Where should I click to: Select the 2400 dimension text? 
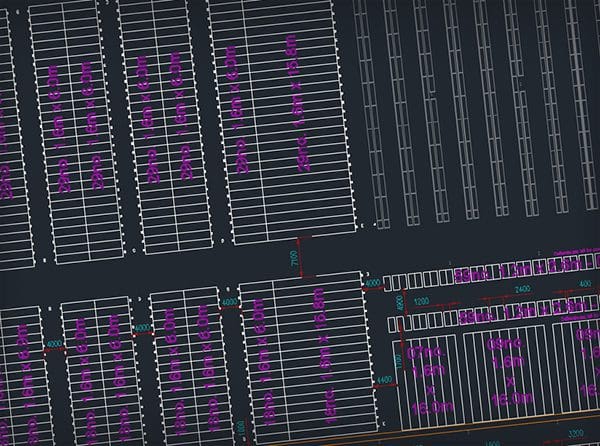[522, 289]
